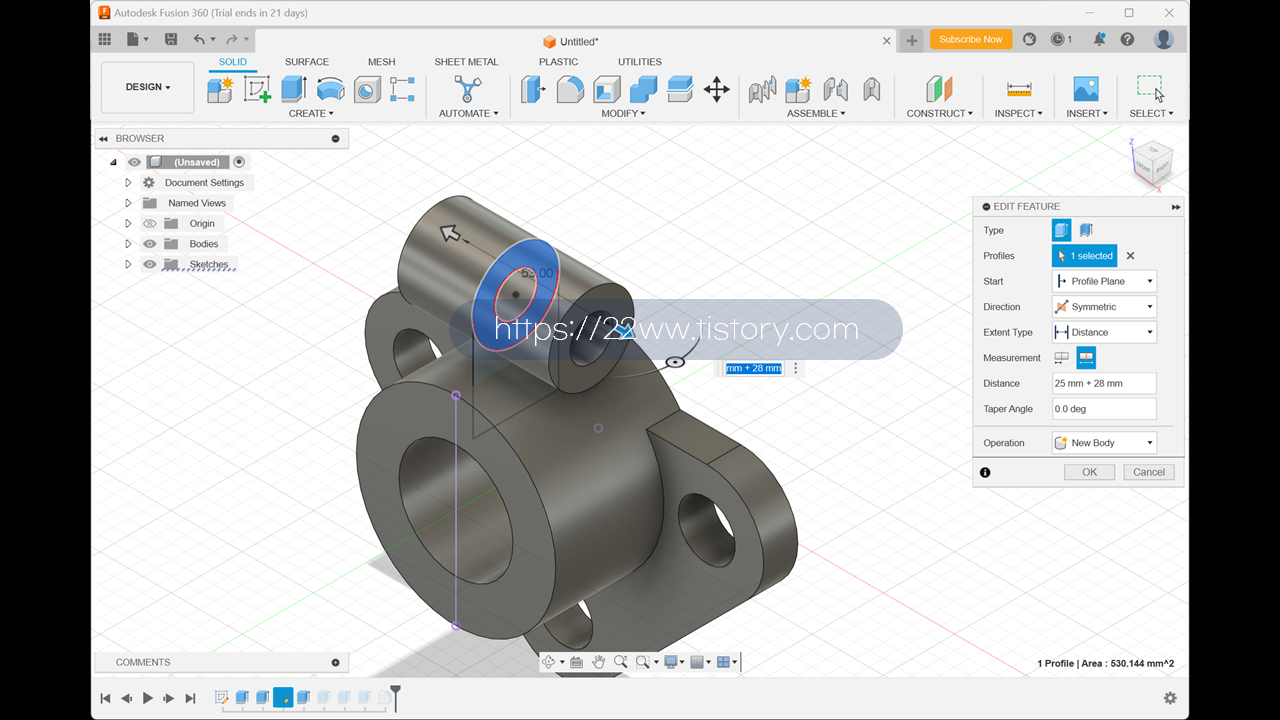This screenshot has height=720, width=1280.
Task: Play the timeline
Action: 148,698
